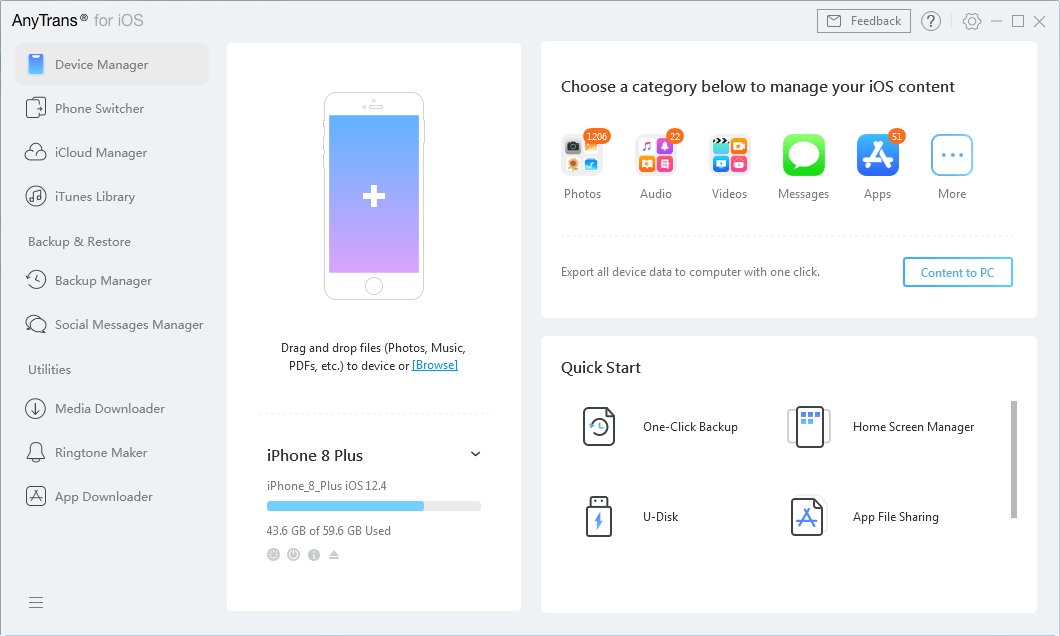Click the Quick Start vertical scrollbar
1060x636 pixels.
pyautogui.click(x=1013, y=460)
